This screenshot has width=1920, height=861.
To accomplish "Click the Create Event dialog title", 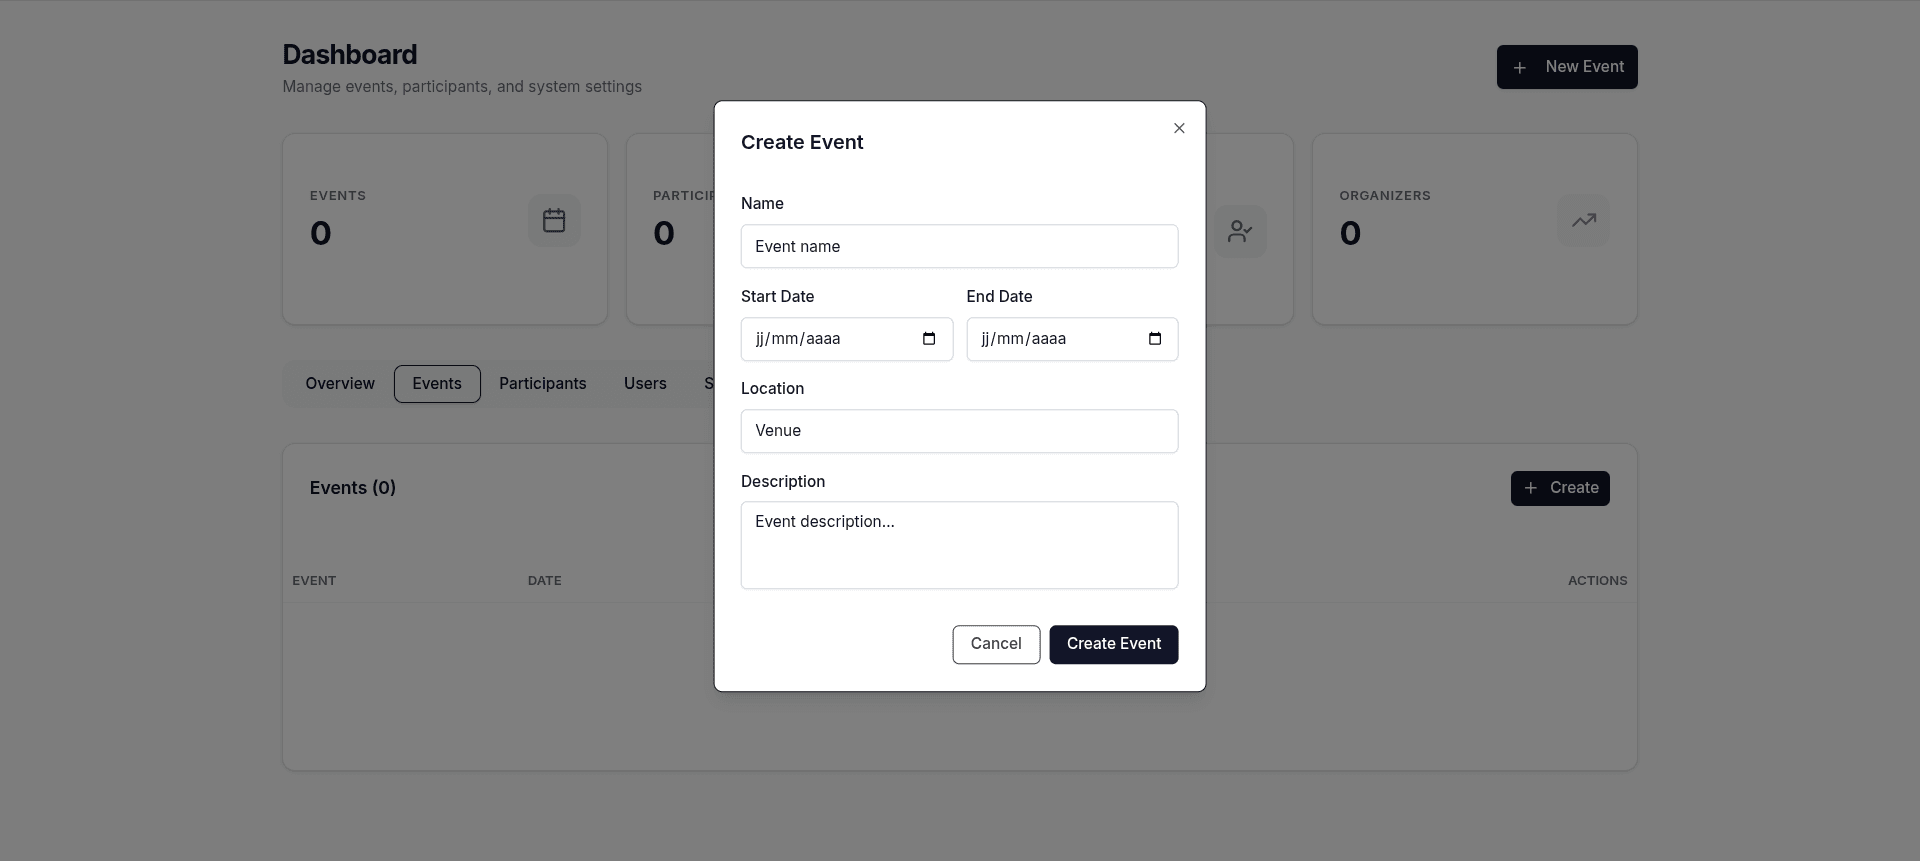I will click(802, 142).
